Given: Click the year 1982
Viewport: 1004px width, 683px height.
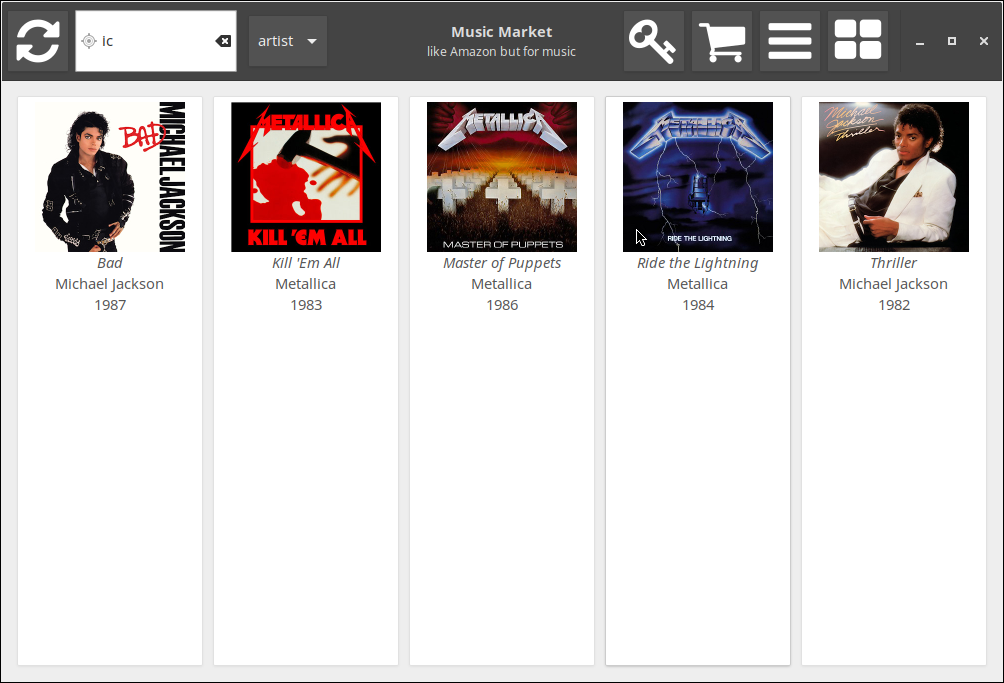Looking at the screenshot, I should [x=894, y=305].
